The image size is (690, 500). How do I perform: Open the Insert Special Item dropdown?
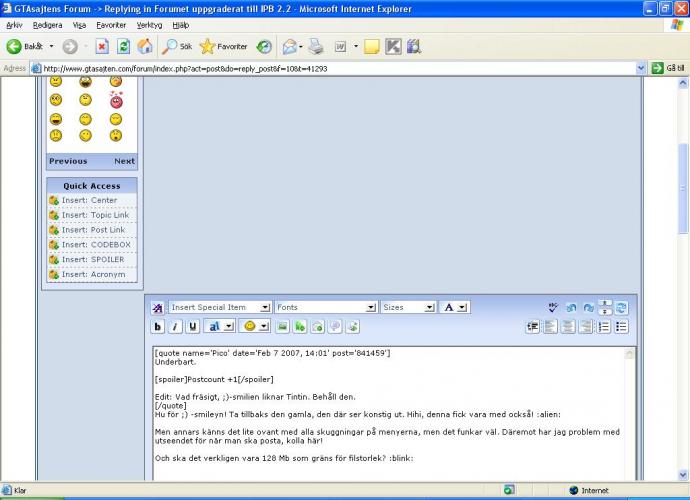(219, 307)
